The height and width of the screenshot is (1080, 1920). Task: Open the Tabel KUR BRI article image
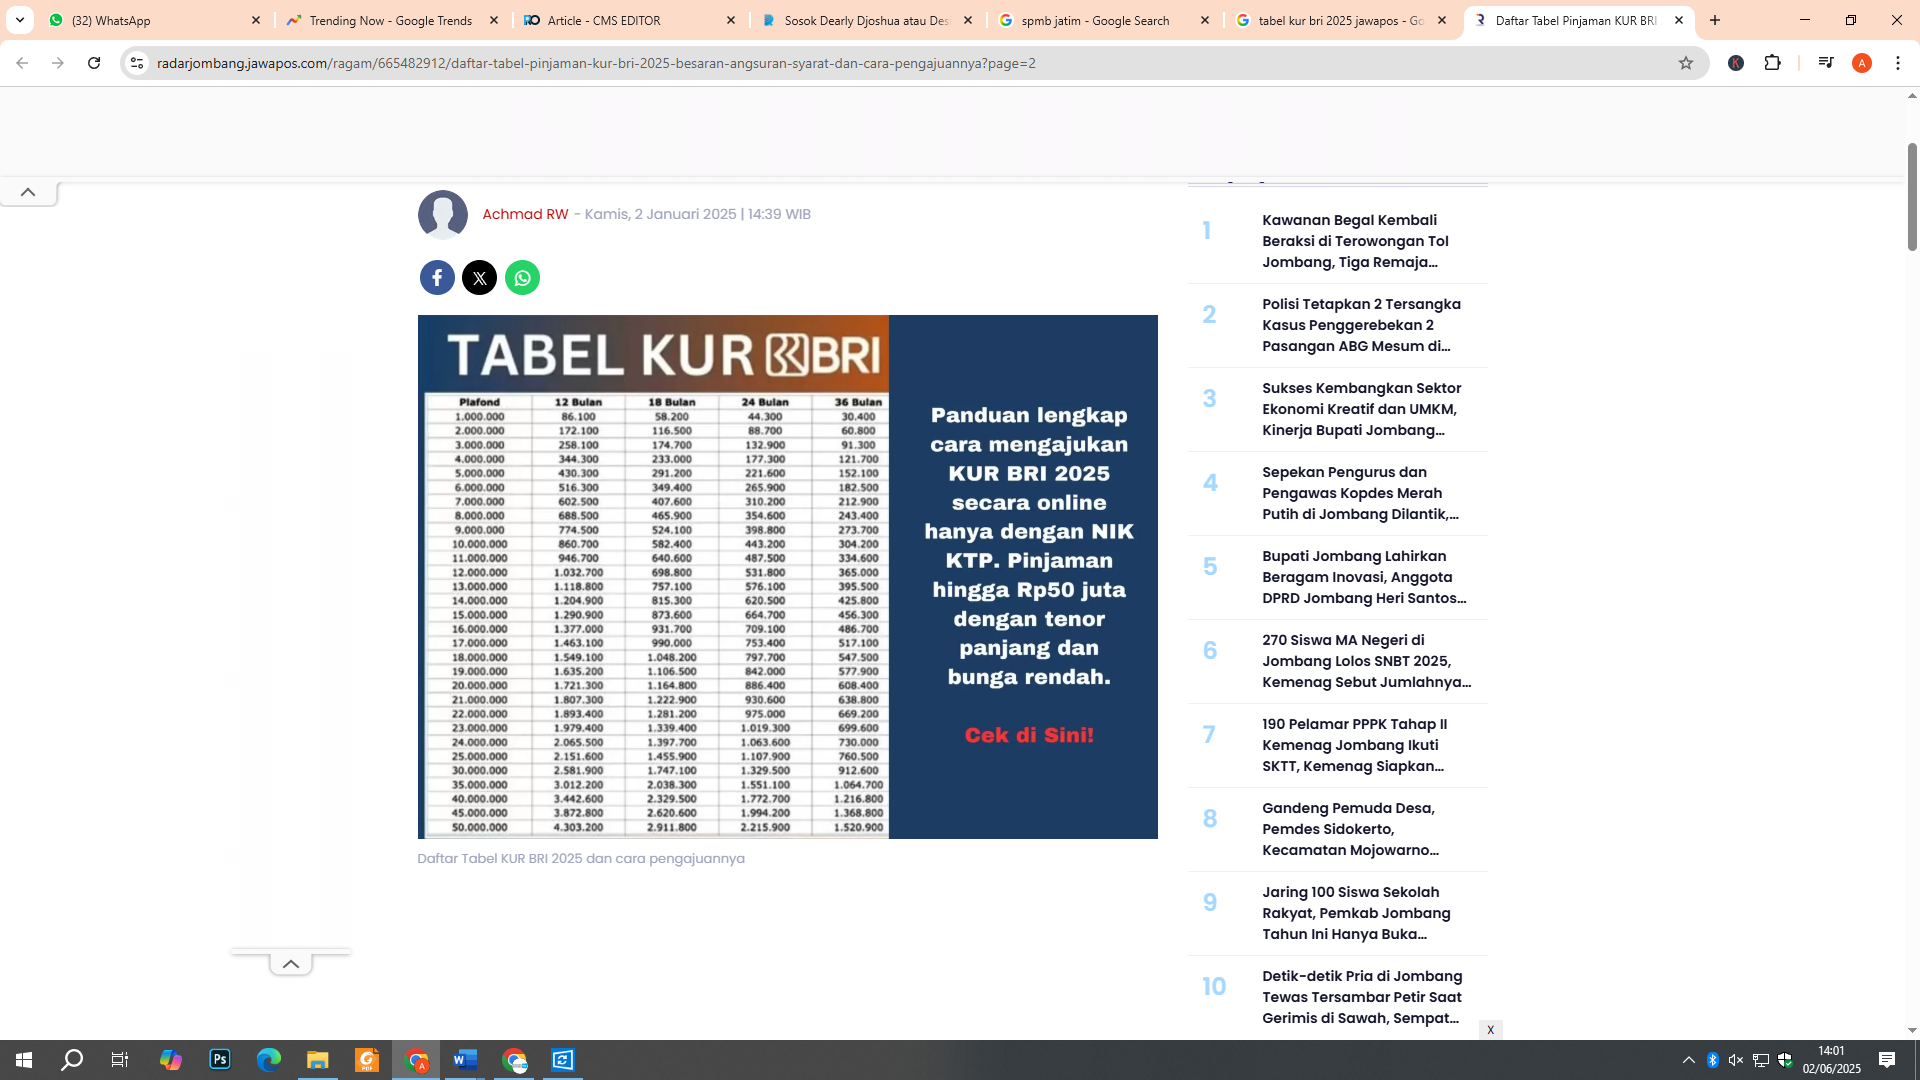point(787,577)
